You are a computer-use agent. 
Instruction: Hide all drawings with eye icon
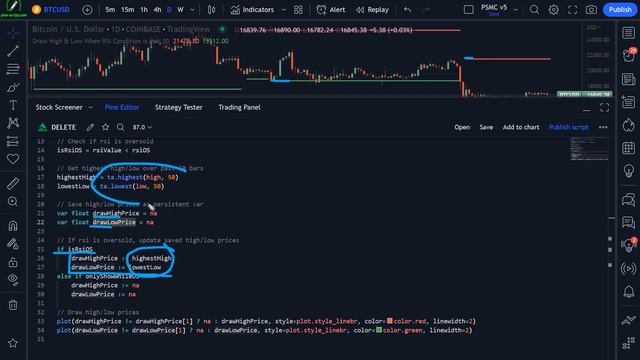13,280
